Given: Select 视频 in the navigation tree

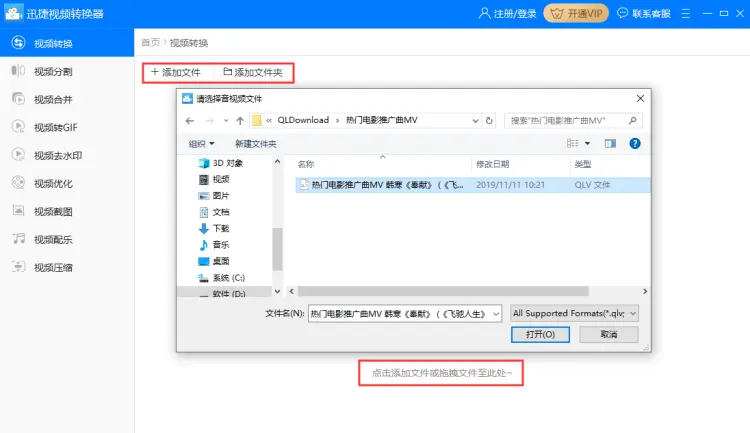Looking at the screenshot, I should tap(214, 179).
